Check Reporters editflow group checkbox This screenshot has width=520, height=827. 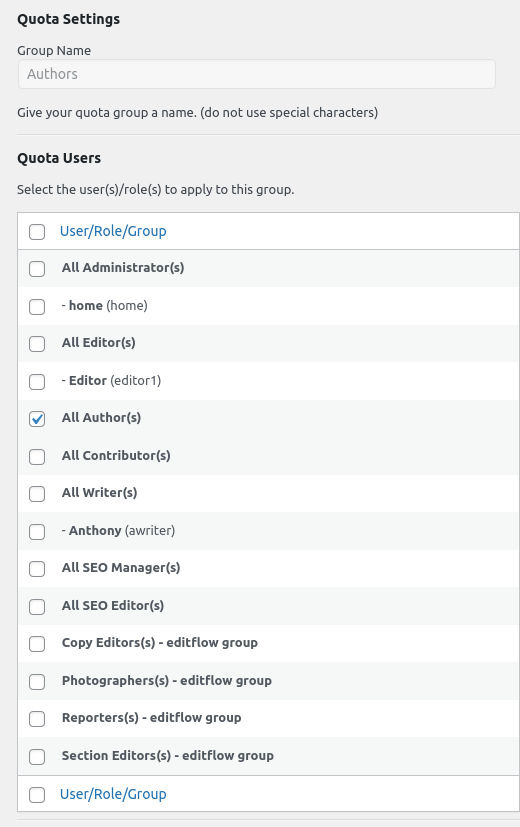tap(37, 718)
